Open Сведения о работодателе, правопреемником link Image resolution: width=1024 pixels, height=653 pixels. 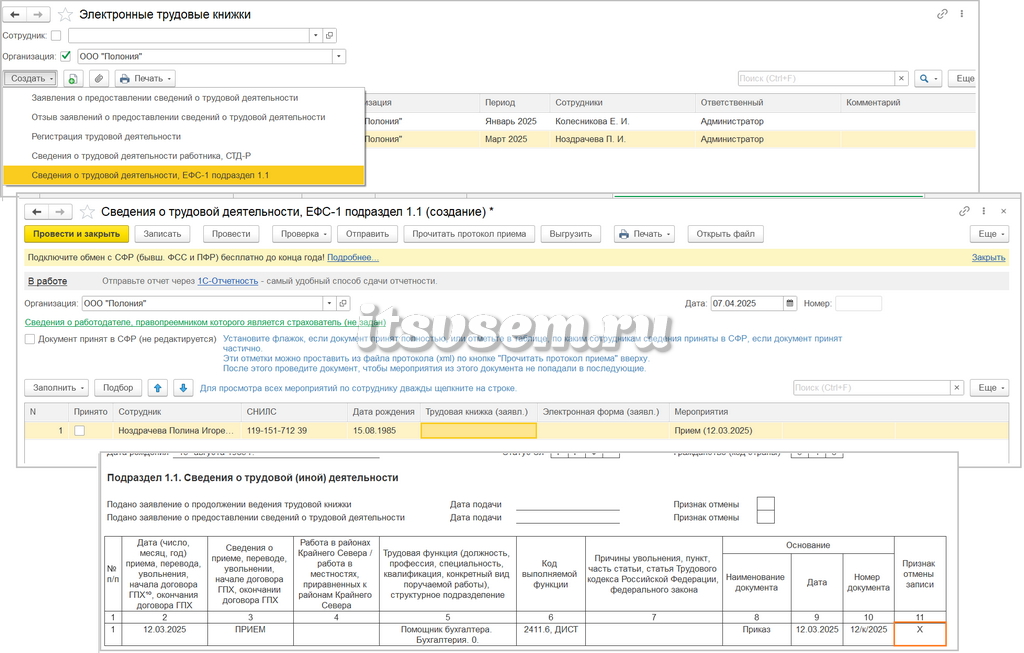(x=205, y=322)
